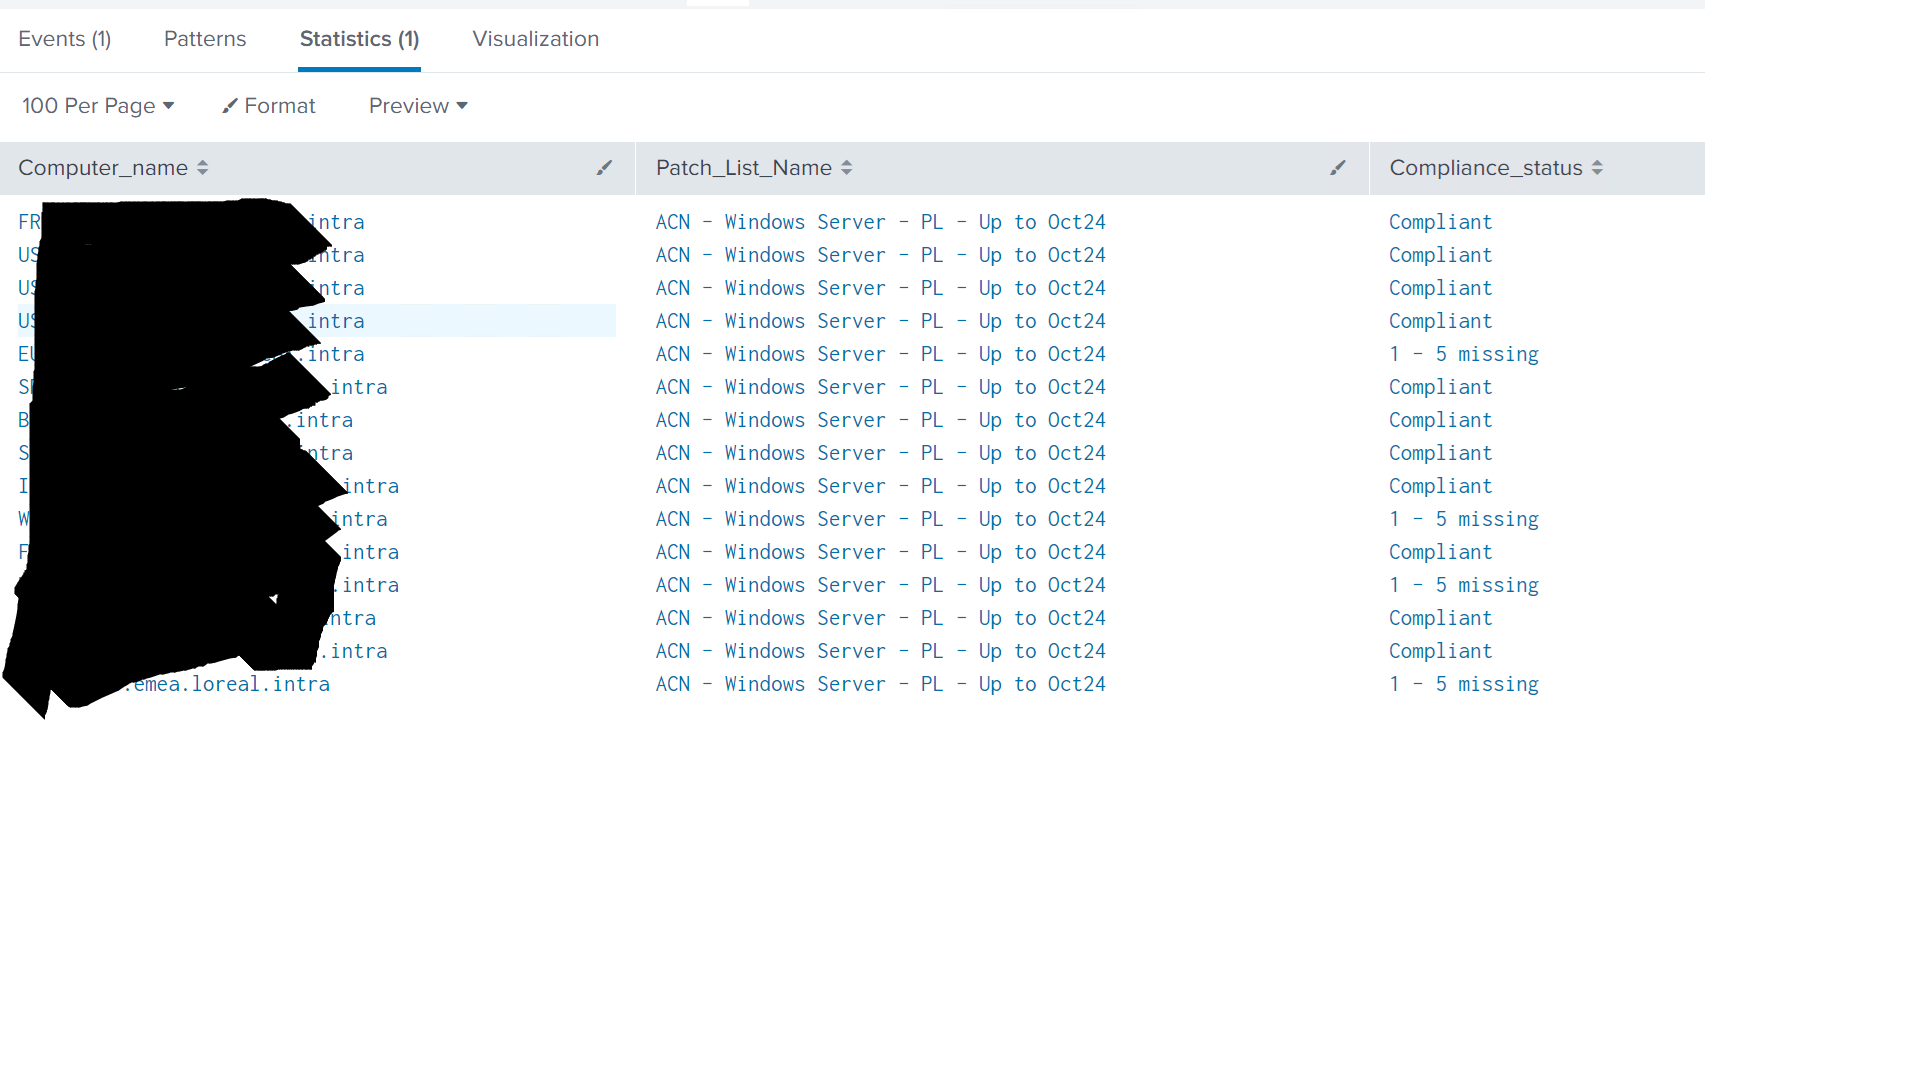Click the first row's Patch_List_Name value
Image resolution: width=1924 pixels, height=1080 pixels.
pyautogui.click(x=880, y=222)
